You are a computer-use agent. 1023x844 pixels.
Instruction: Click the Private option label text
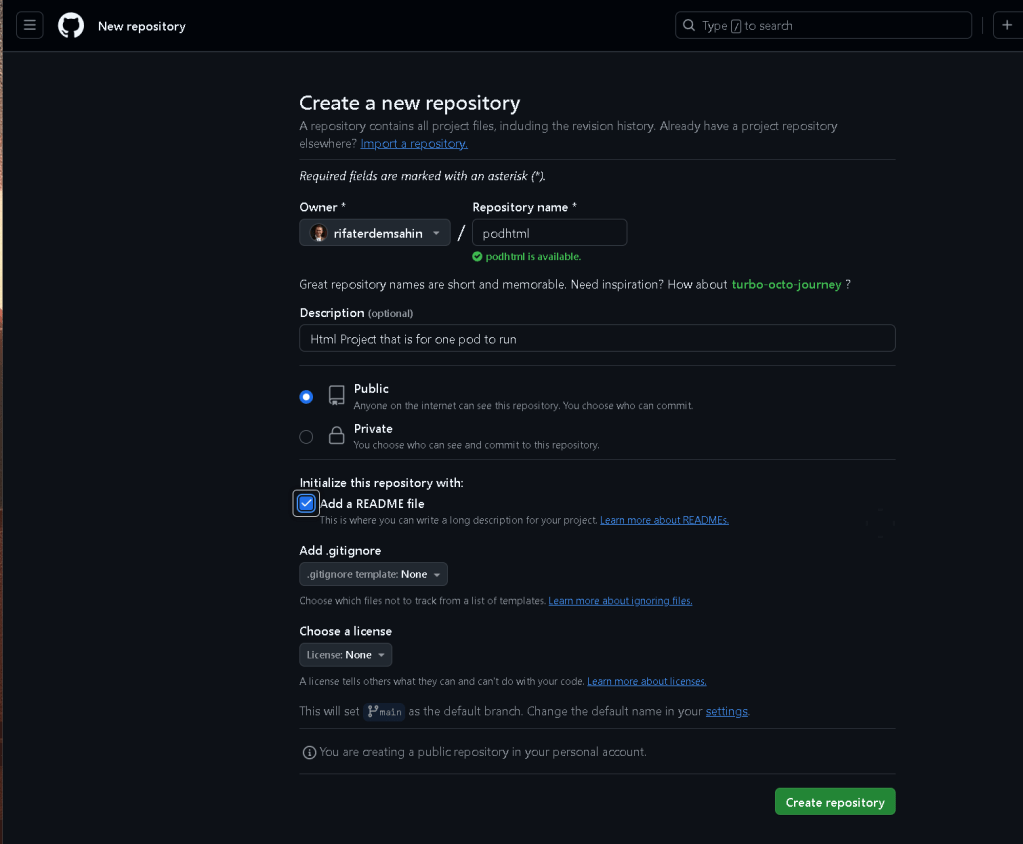point(373,429)
